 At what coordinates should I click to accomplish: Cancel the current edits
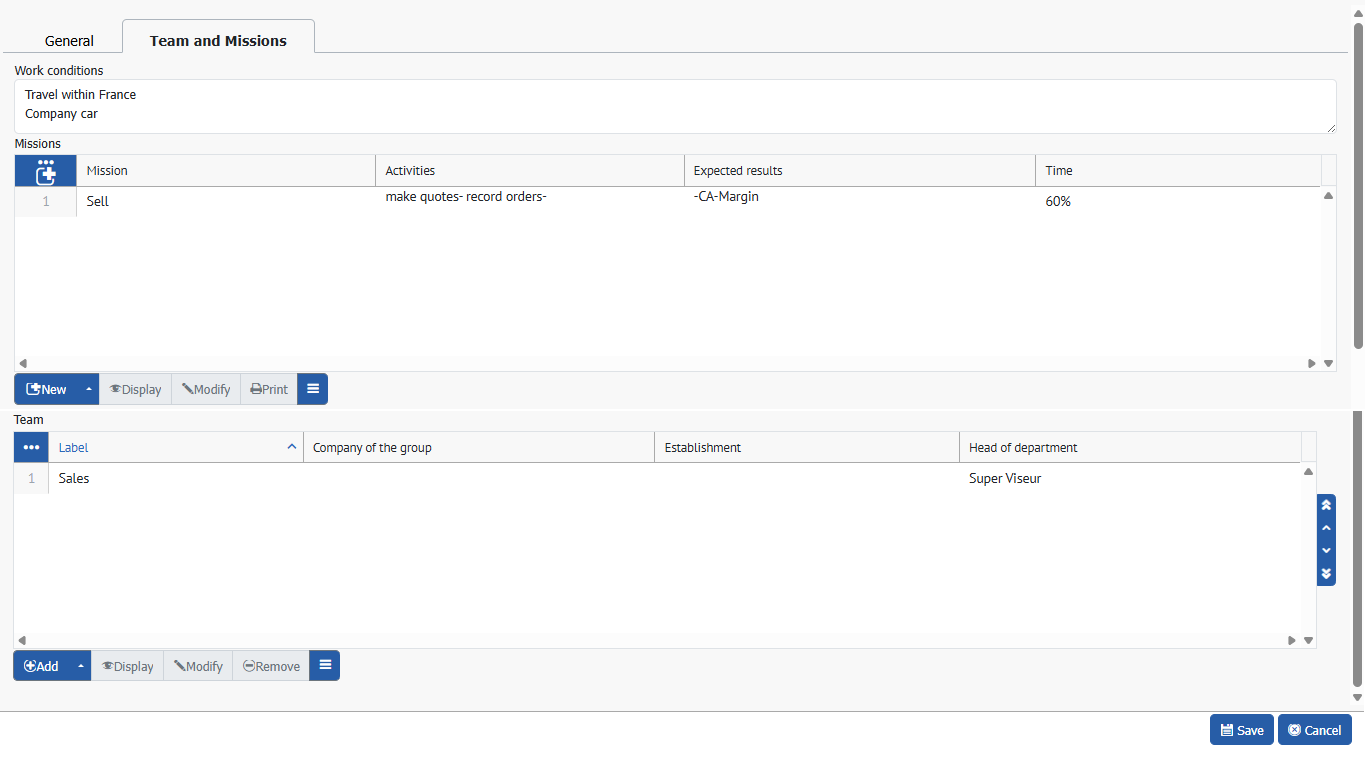click(x=1314, y=730)
